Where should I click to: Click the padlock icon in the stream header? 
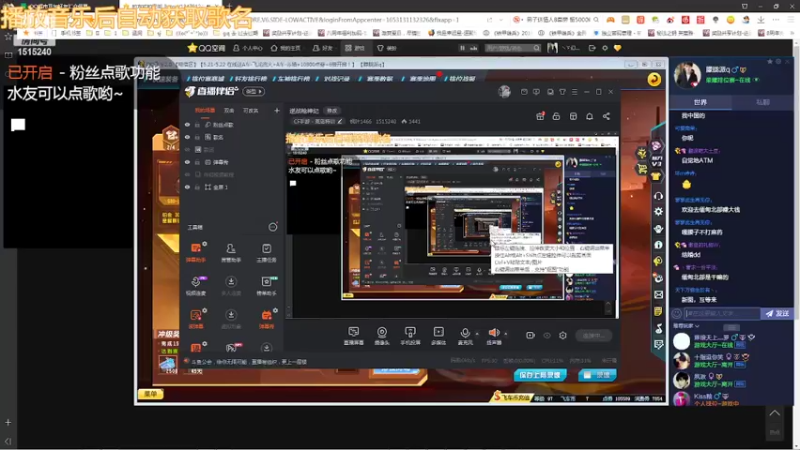point(556,116)
